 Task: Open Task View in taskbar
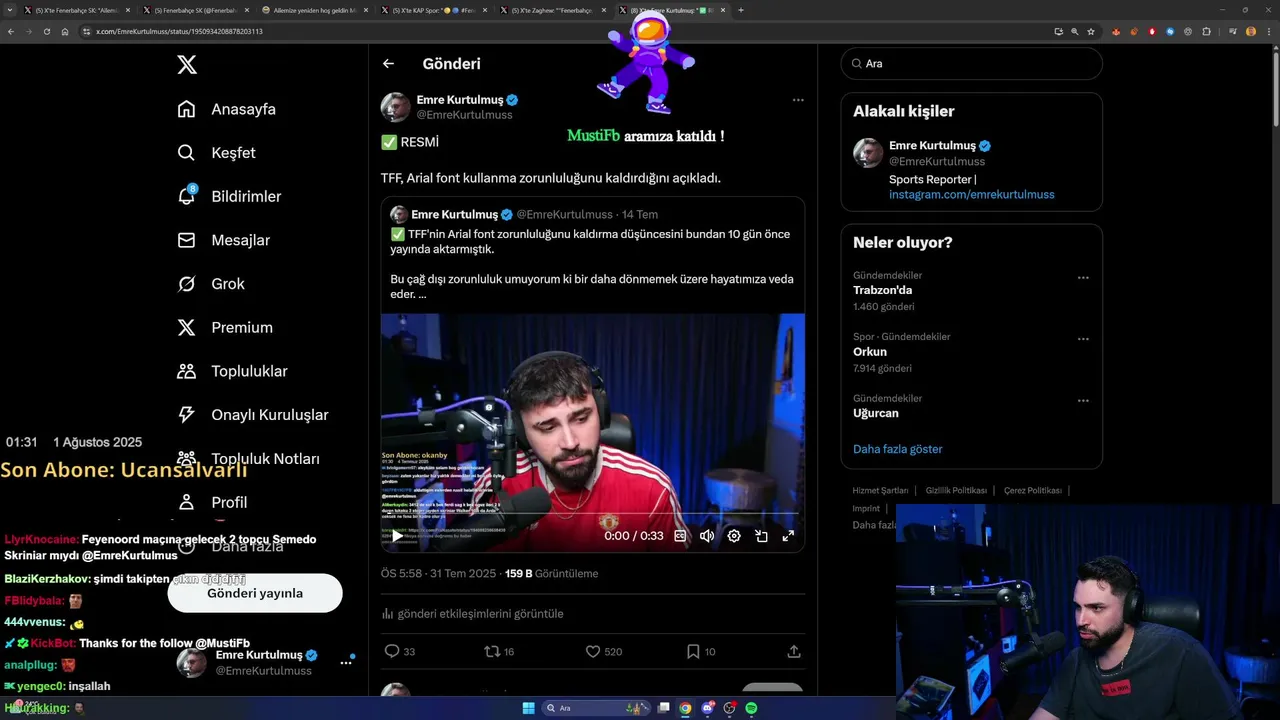pos(663,708)
